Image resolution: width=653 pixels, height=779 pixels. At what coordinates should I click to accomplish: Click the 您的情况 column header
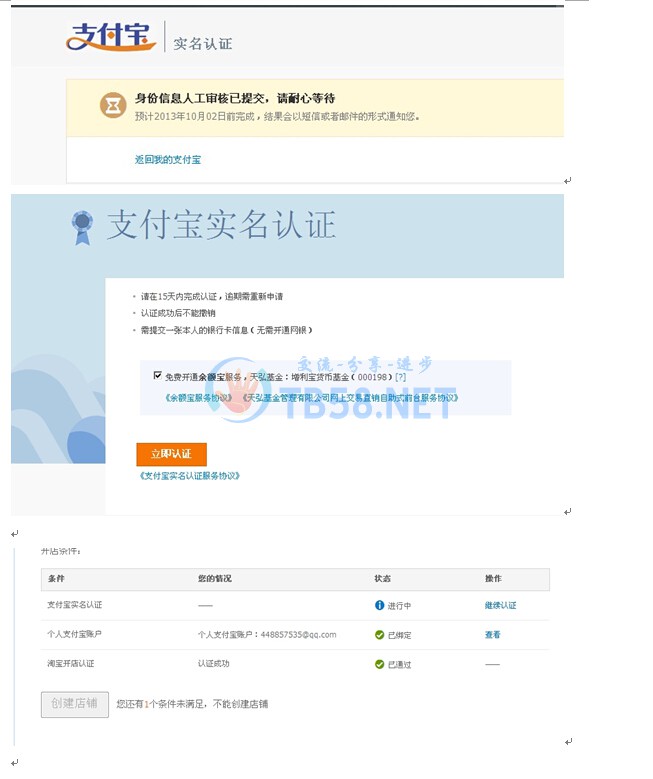(215, 578)
